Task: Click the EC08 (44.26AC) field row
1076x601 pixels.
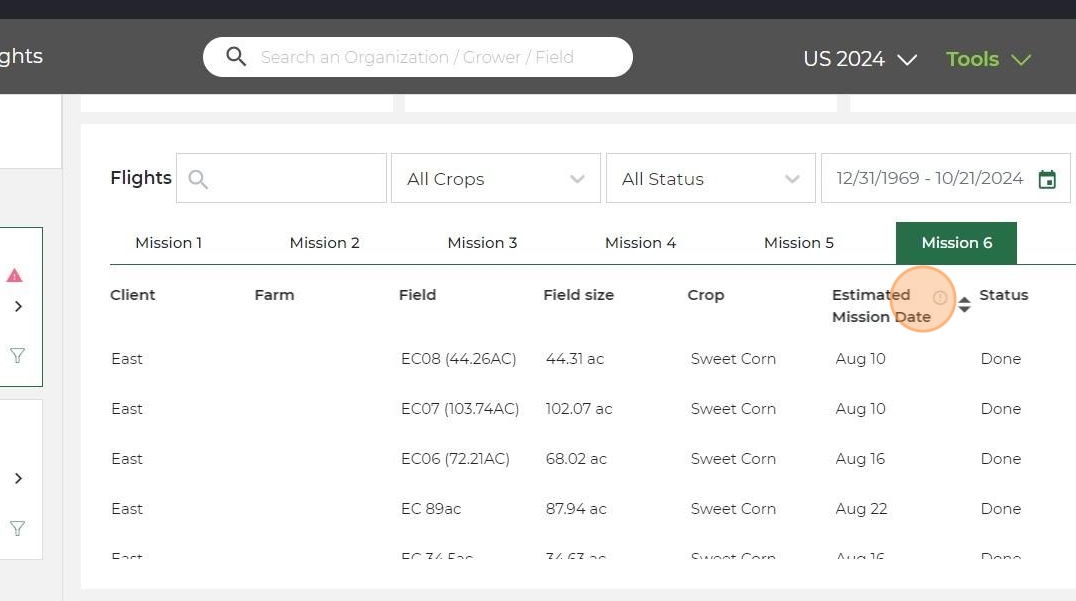Action: [x=458, y=359]
